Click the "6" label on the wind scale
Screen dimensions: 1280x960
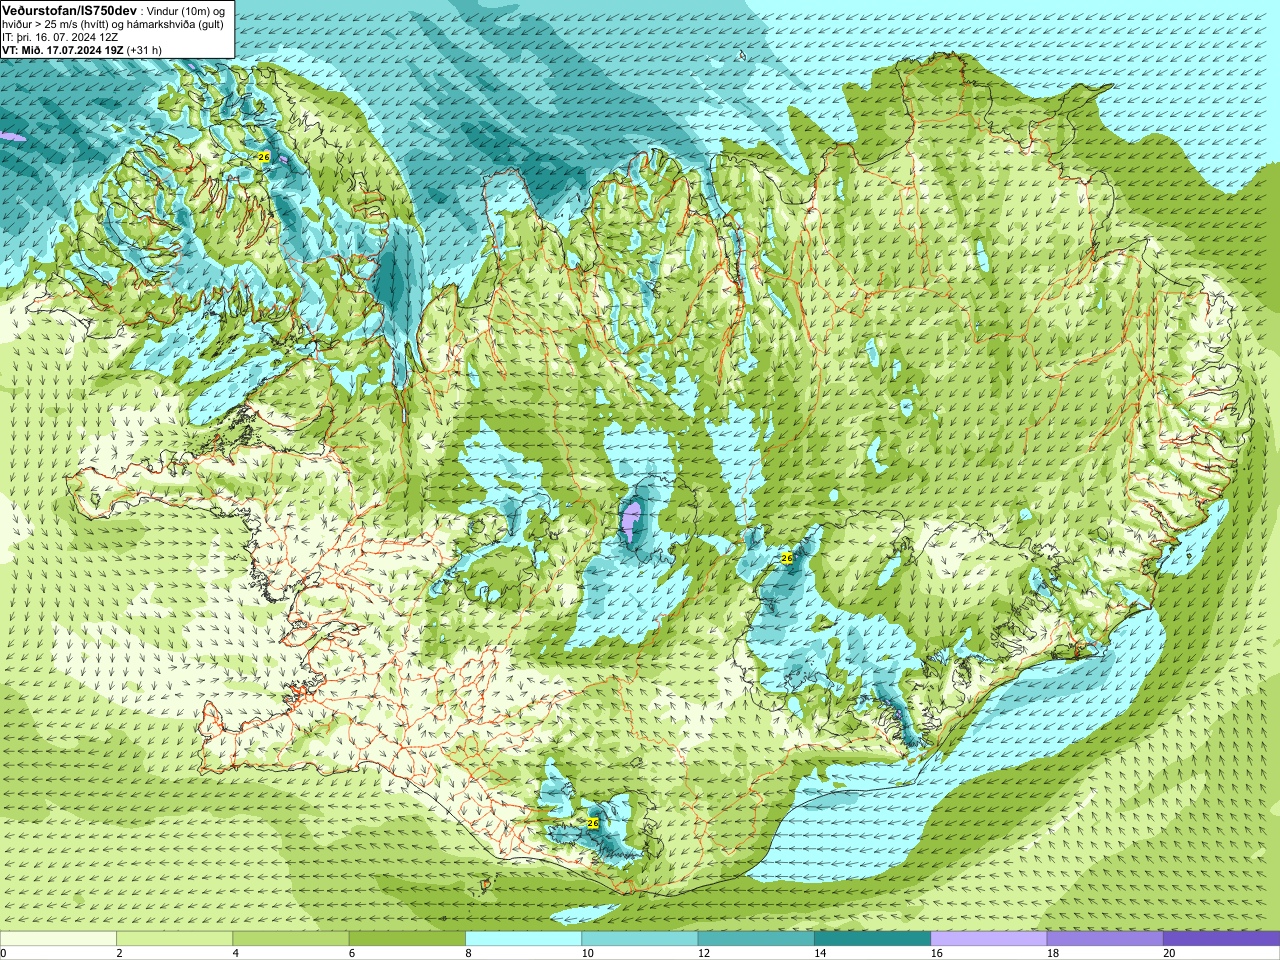pyautogui.click(x=351, y=953)
